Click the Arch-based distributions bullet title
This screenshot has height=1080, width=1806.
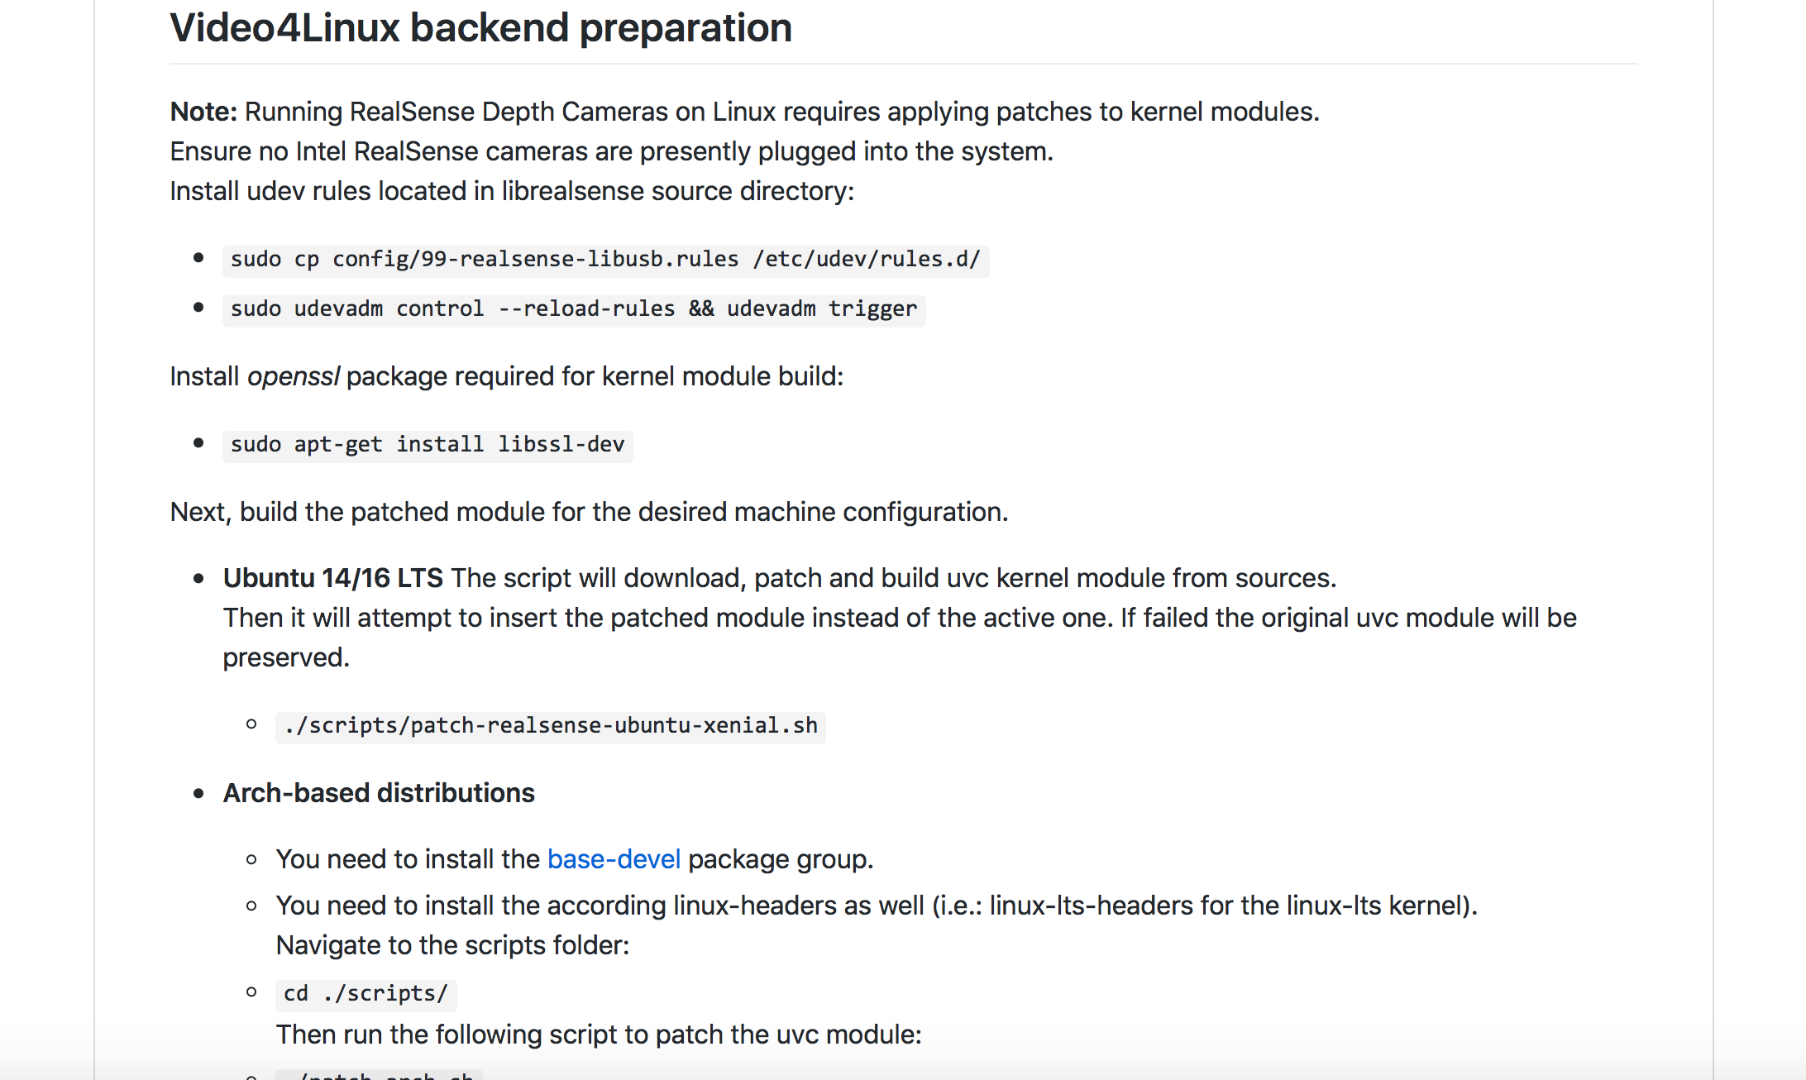[378, 793]
